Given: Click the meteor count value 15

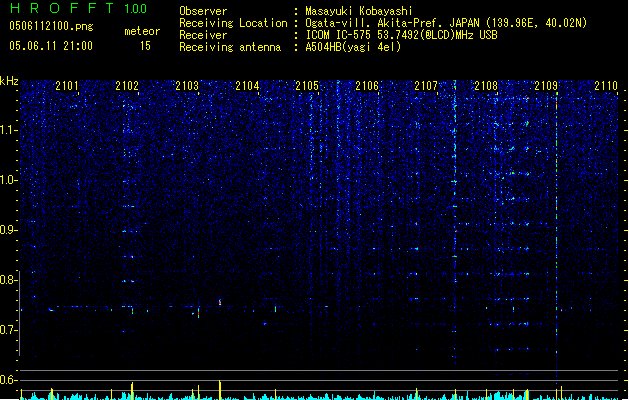Looking at the screenshot, I should click(145, 46).
